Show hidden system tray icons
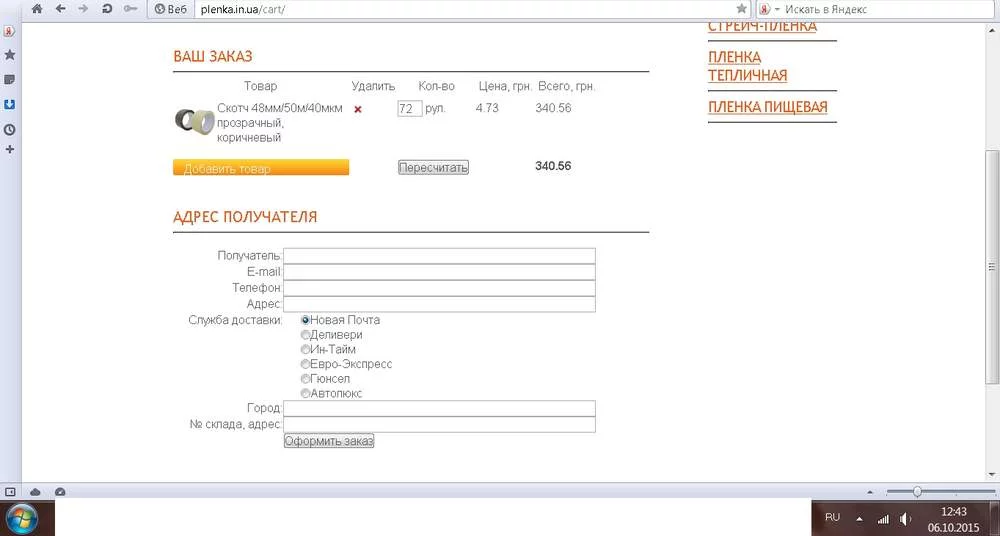The height and width of the screenshot is (536, 1000). [x=859, y=519]
